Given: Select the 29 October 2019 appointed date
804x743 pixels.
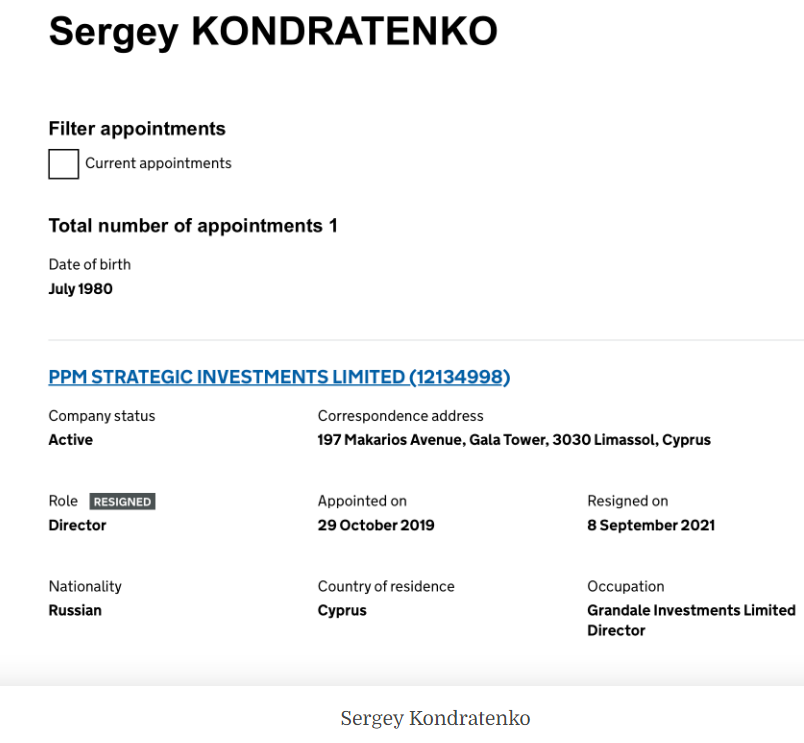Looking at the screenshot, I should point(376,525).
